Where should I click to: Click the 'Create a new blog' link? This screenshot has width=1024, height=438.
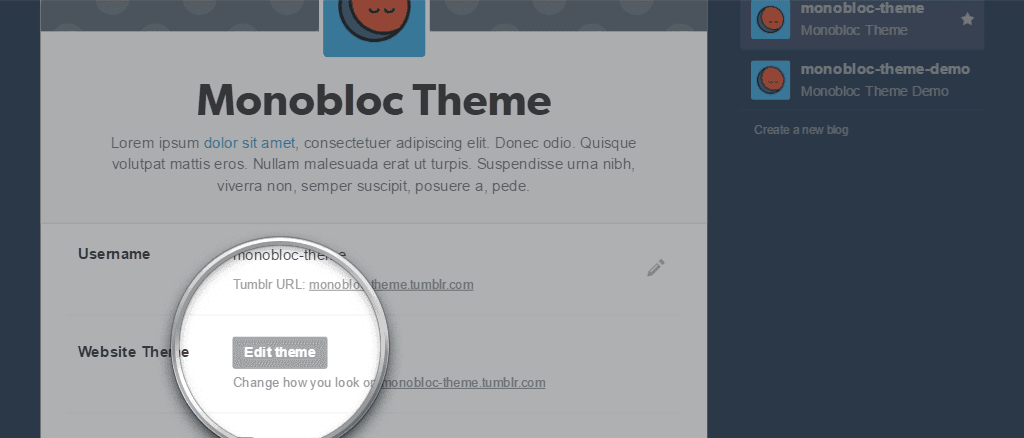[801, 130]
